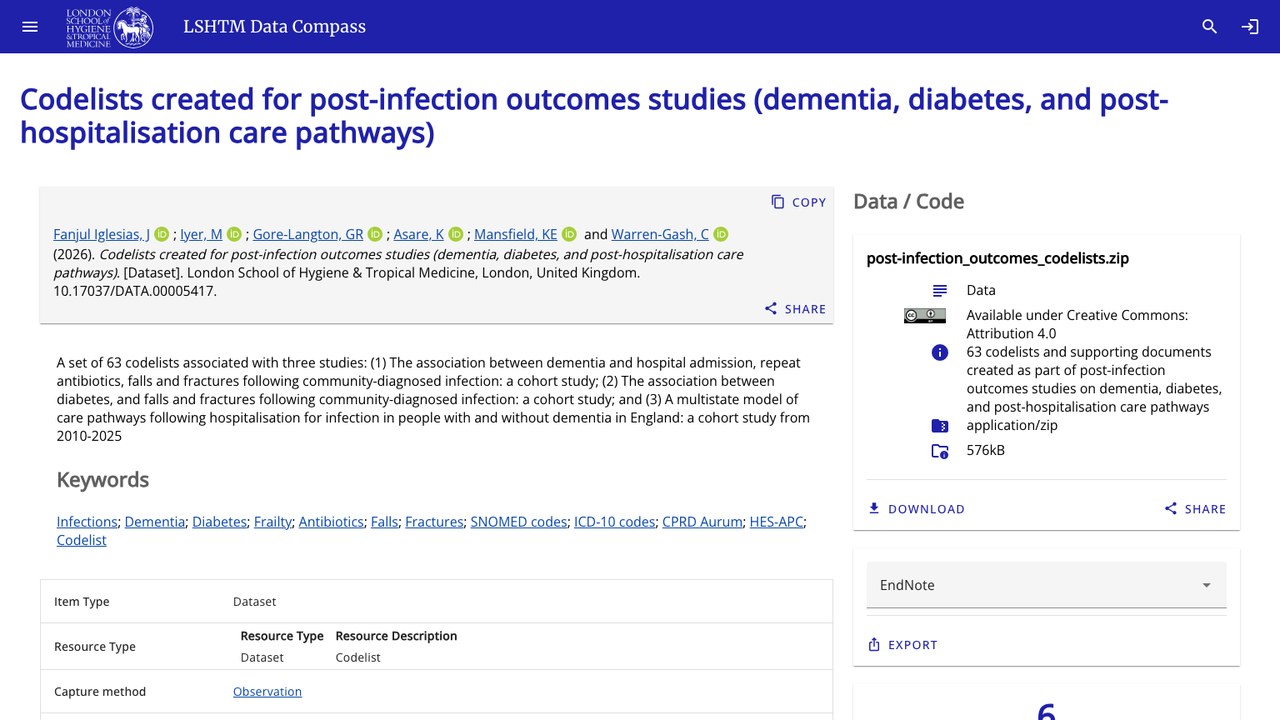Open author link Iyer, M

tap(201, 234)
